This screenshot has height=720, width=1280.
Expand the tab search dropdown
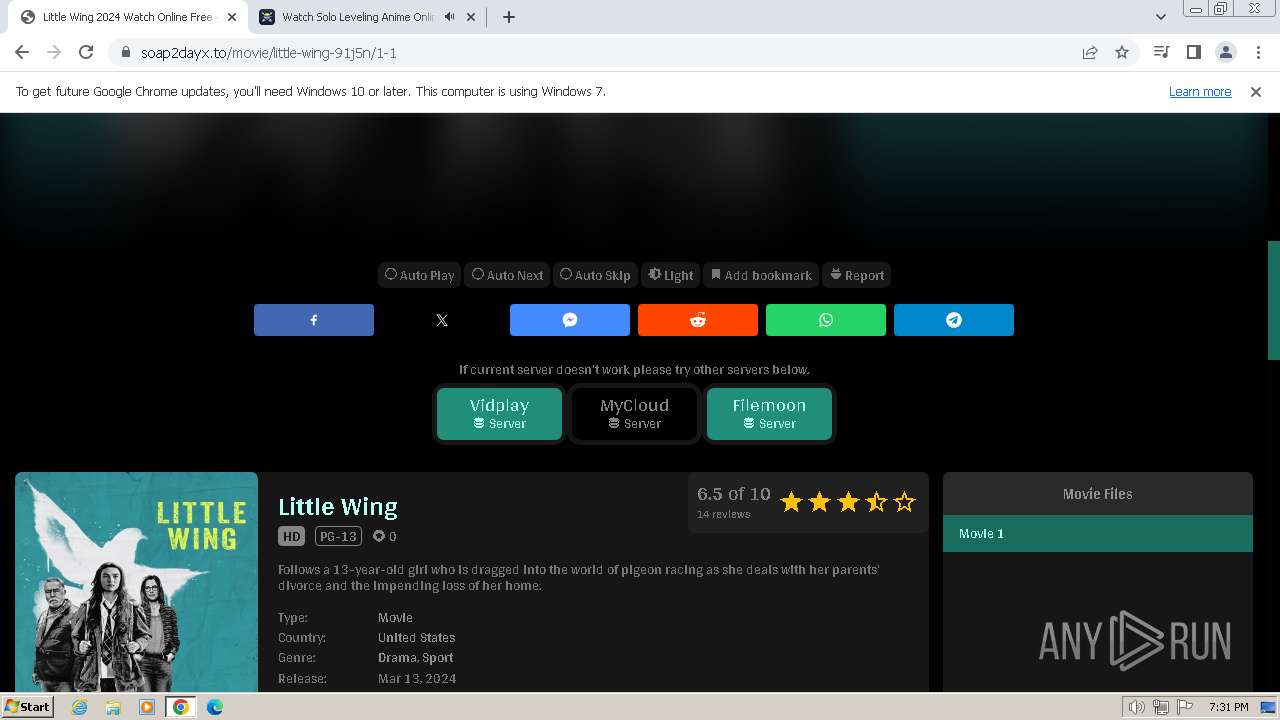tap(1161, 17)
